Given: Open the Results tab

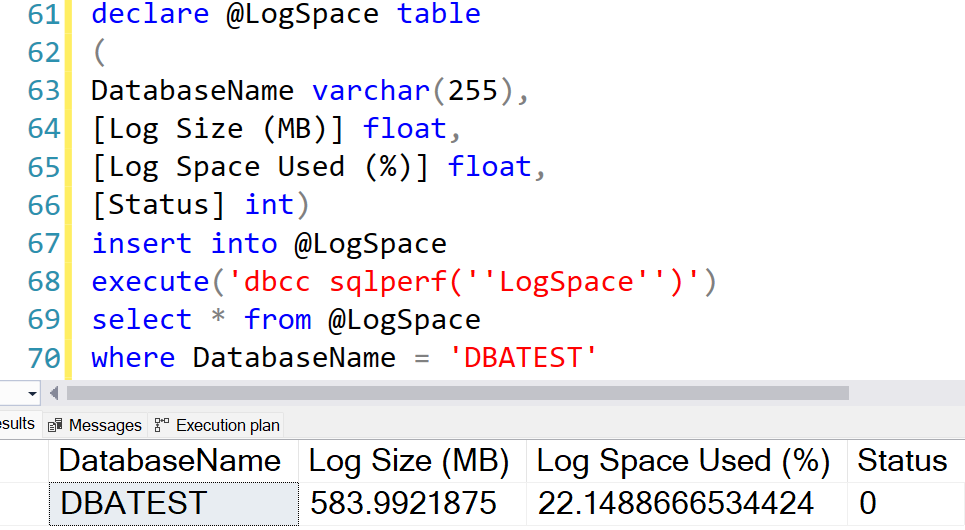Looking at the screenshot, I should pyautogui.click(x=18, y=424).
